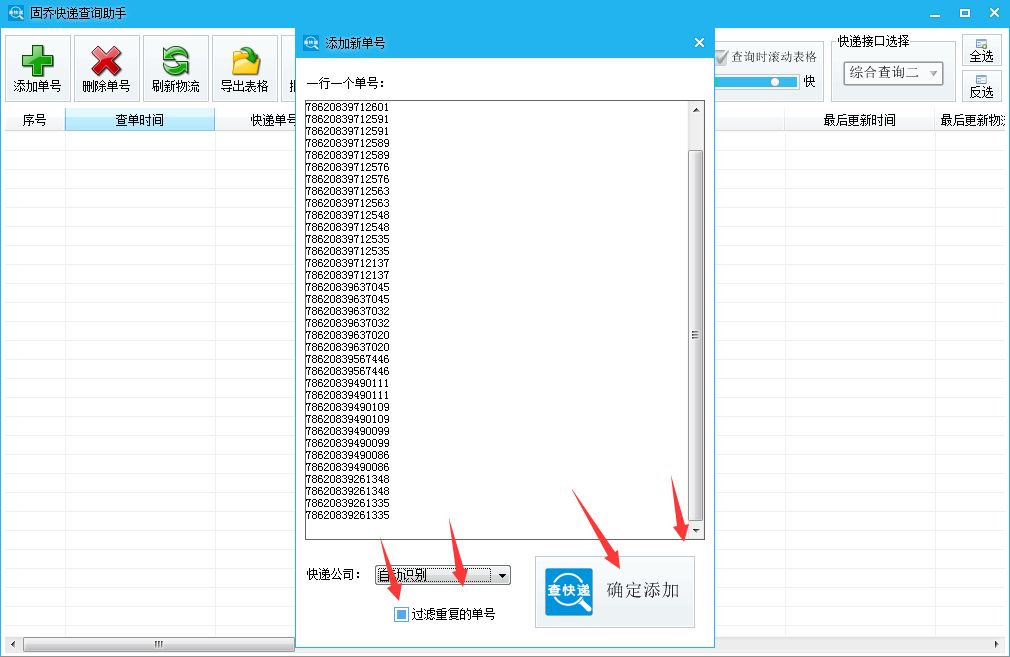Image resolution: width=1010 pixels, height=657 pixels.
Task: Toggle the 过滤重复的单号 checkbox
Action: (401, 614)
